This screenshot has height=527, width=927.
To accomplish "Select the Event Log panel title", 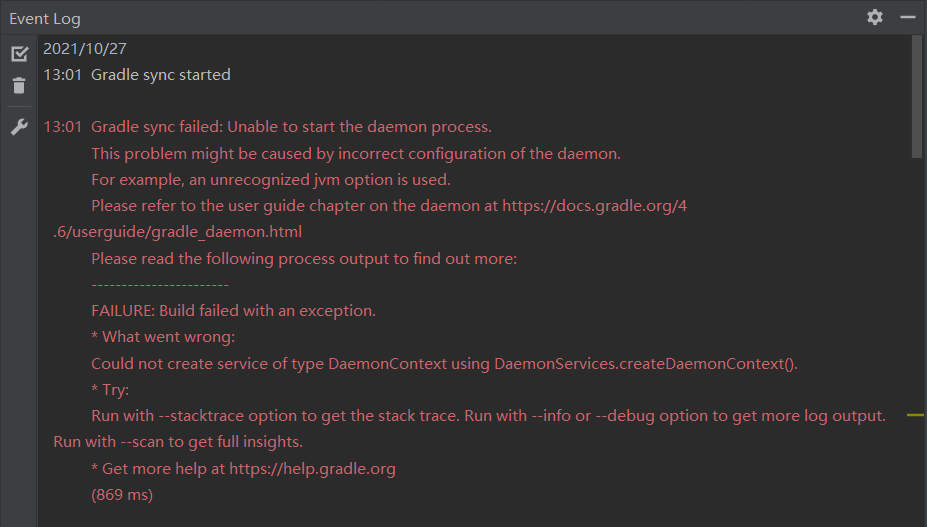I will (x=45, y=19).
